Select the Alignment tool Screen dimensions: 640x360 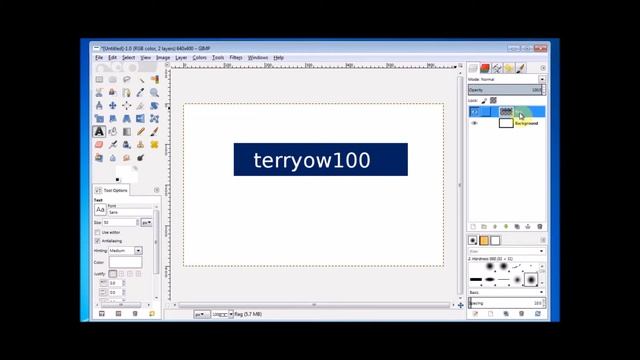pos(127,106)
